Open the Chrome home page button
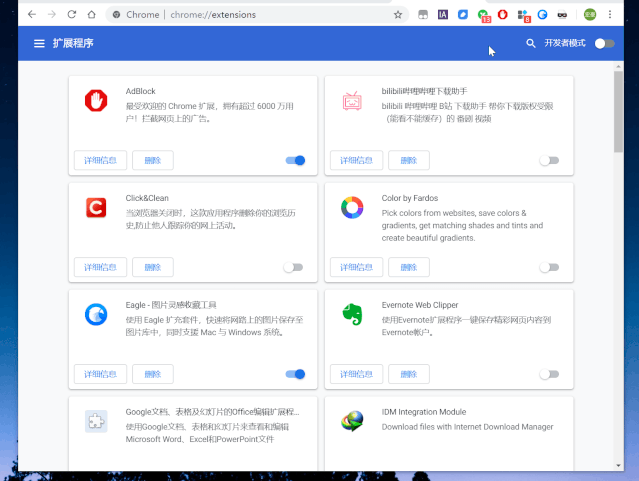The width and height of the screenshot is (639, 481). coord(92,15)
